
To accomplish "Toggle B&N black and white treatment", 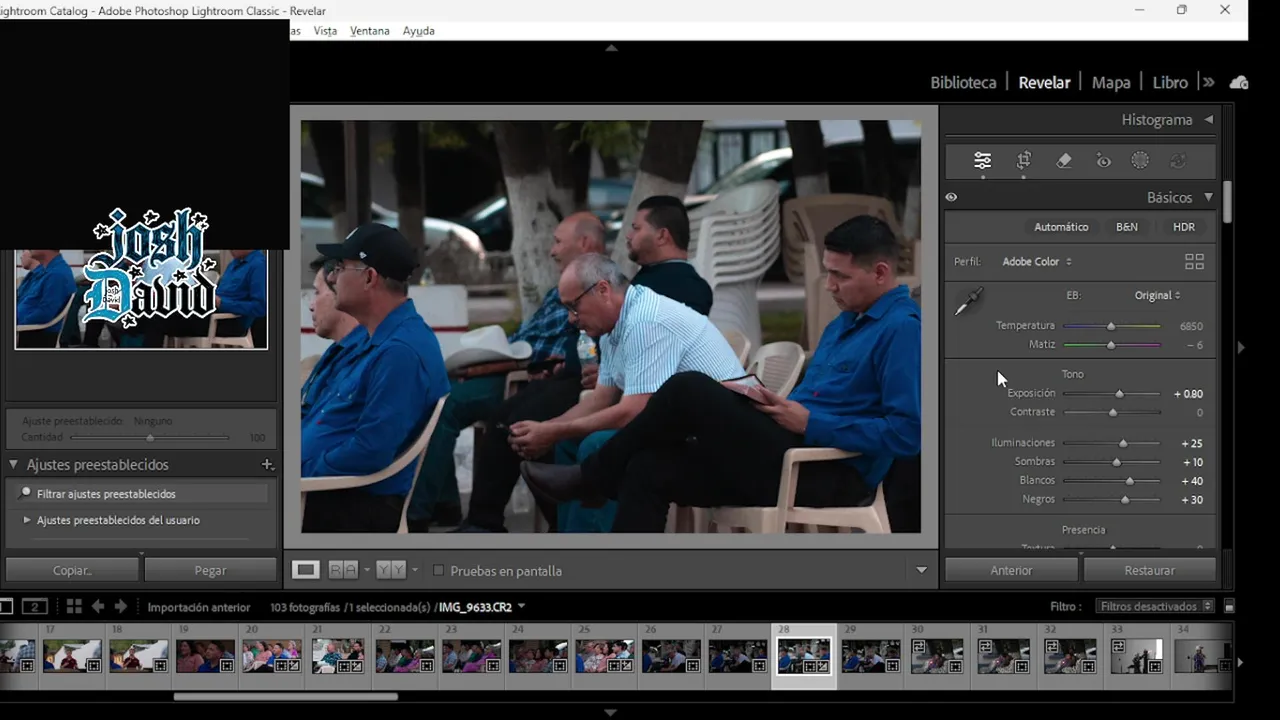I will click(1127, 227).
